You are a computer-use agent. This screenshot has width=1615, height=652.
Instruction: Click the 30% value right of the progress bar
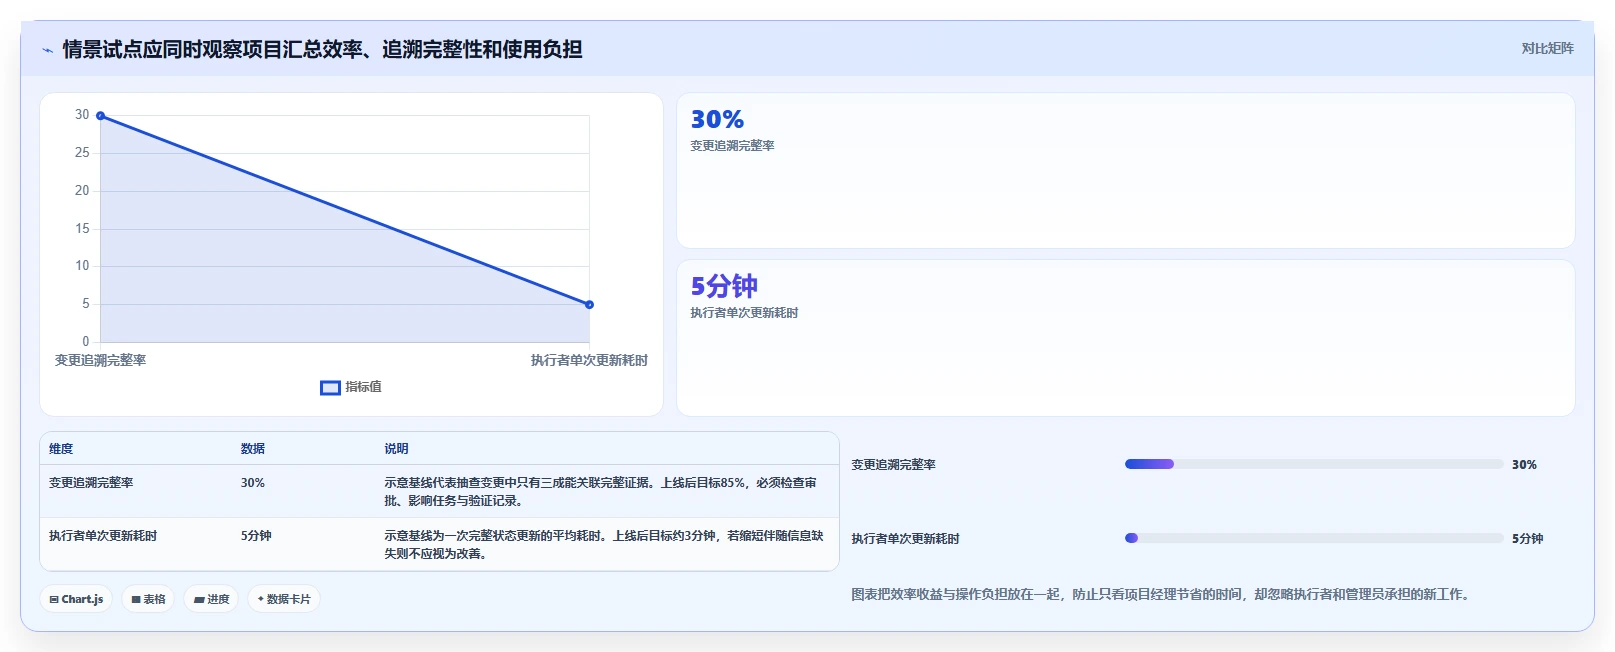pos(1524,465)
